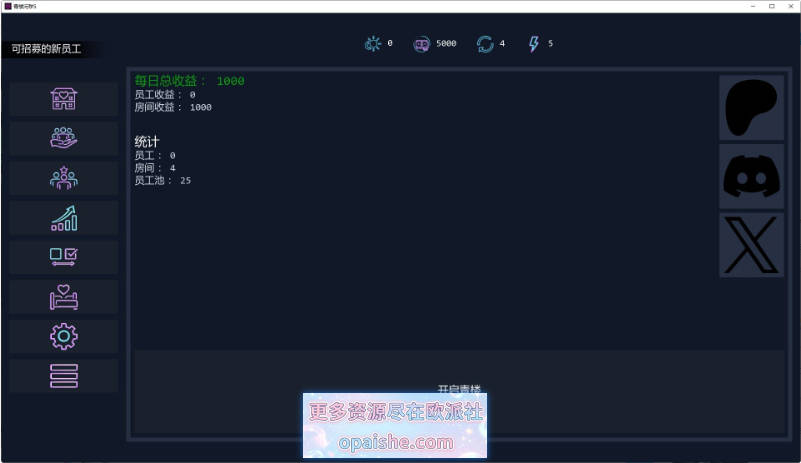Image resolution: width=801 pixels, height=463 pixels.
Task: Click the 开启青楼 button at bottom
Action: [459, 391]
